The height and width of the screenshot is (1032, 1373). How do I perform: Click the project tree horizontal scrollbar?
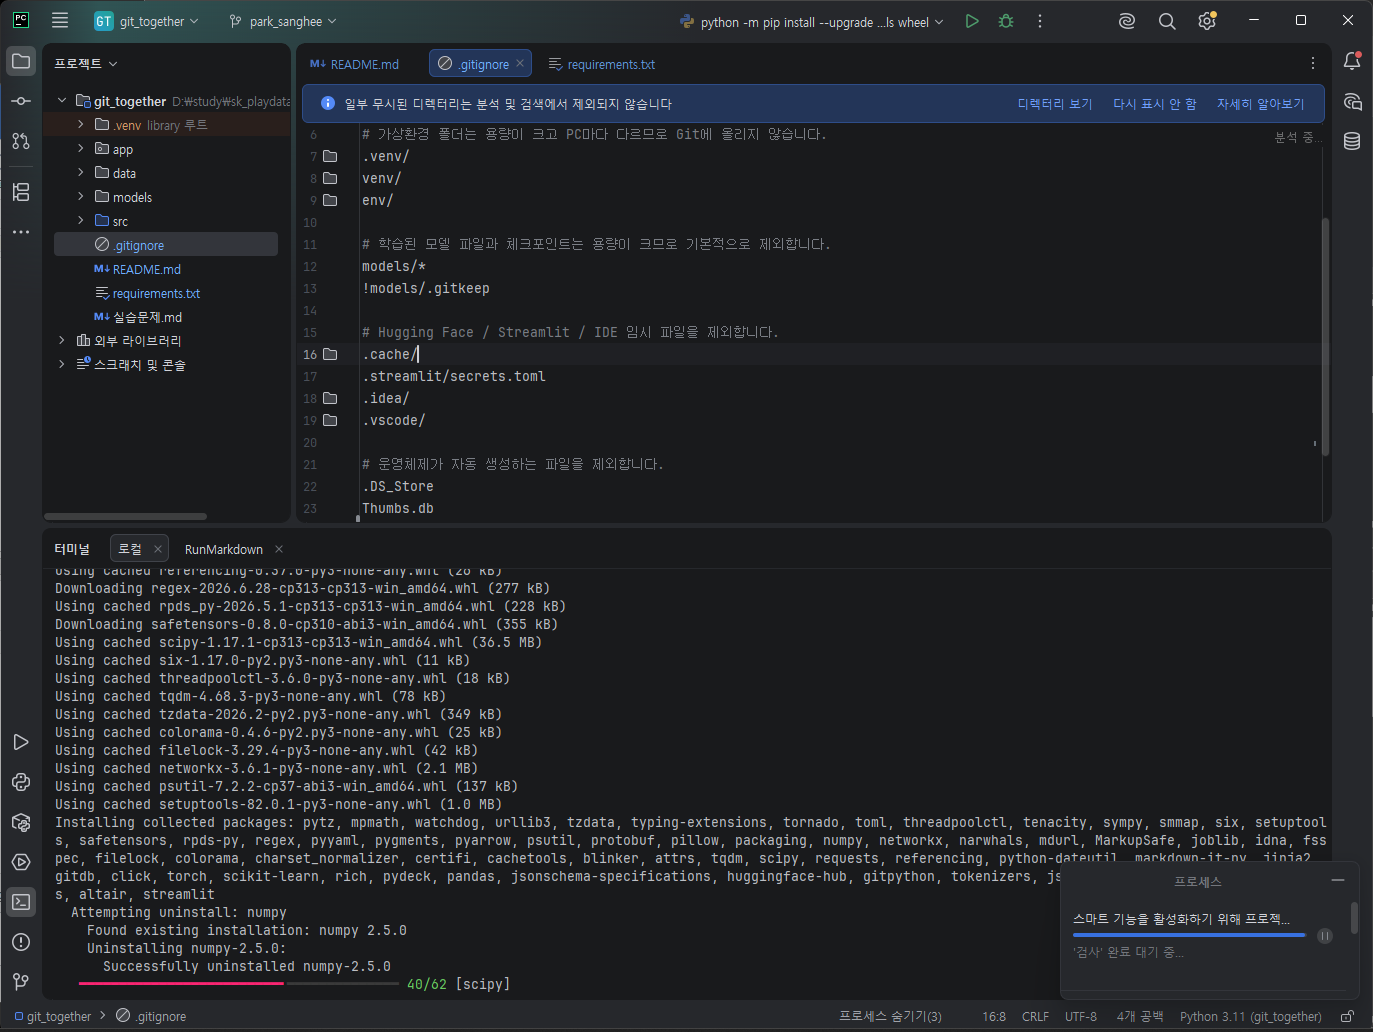(x=126, y=516)
